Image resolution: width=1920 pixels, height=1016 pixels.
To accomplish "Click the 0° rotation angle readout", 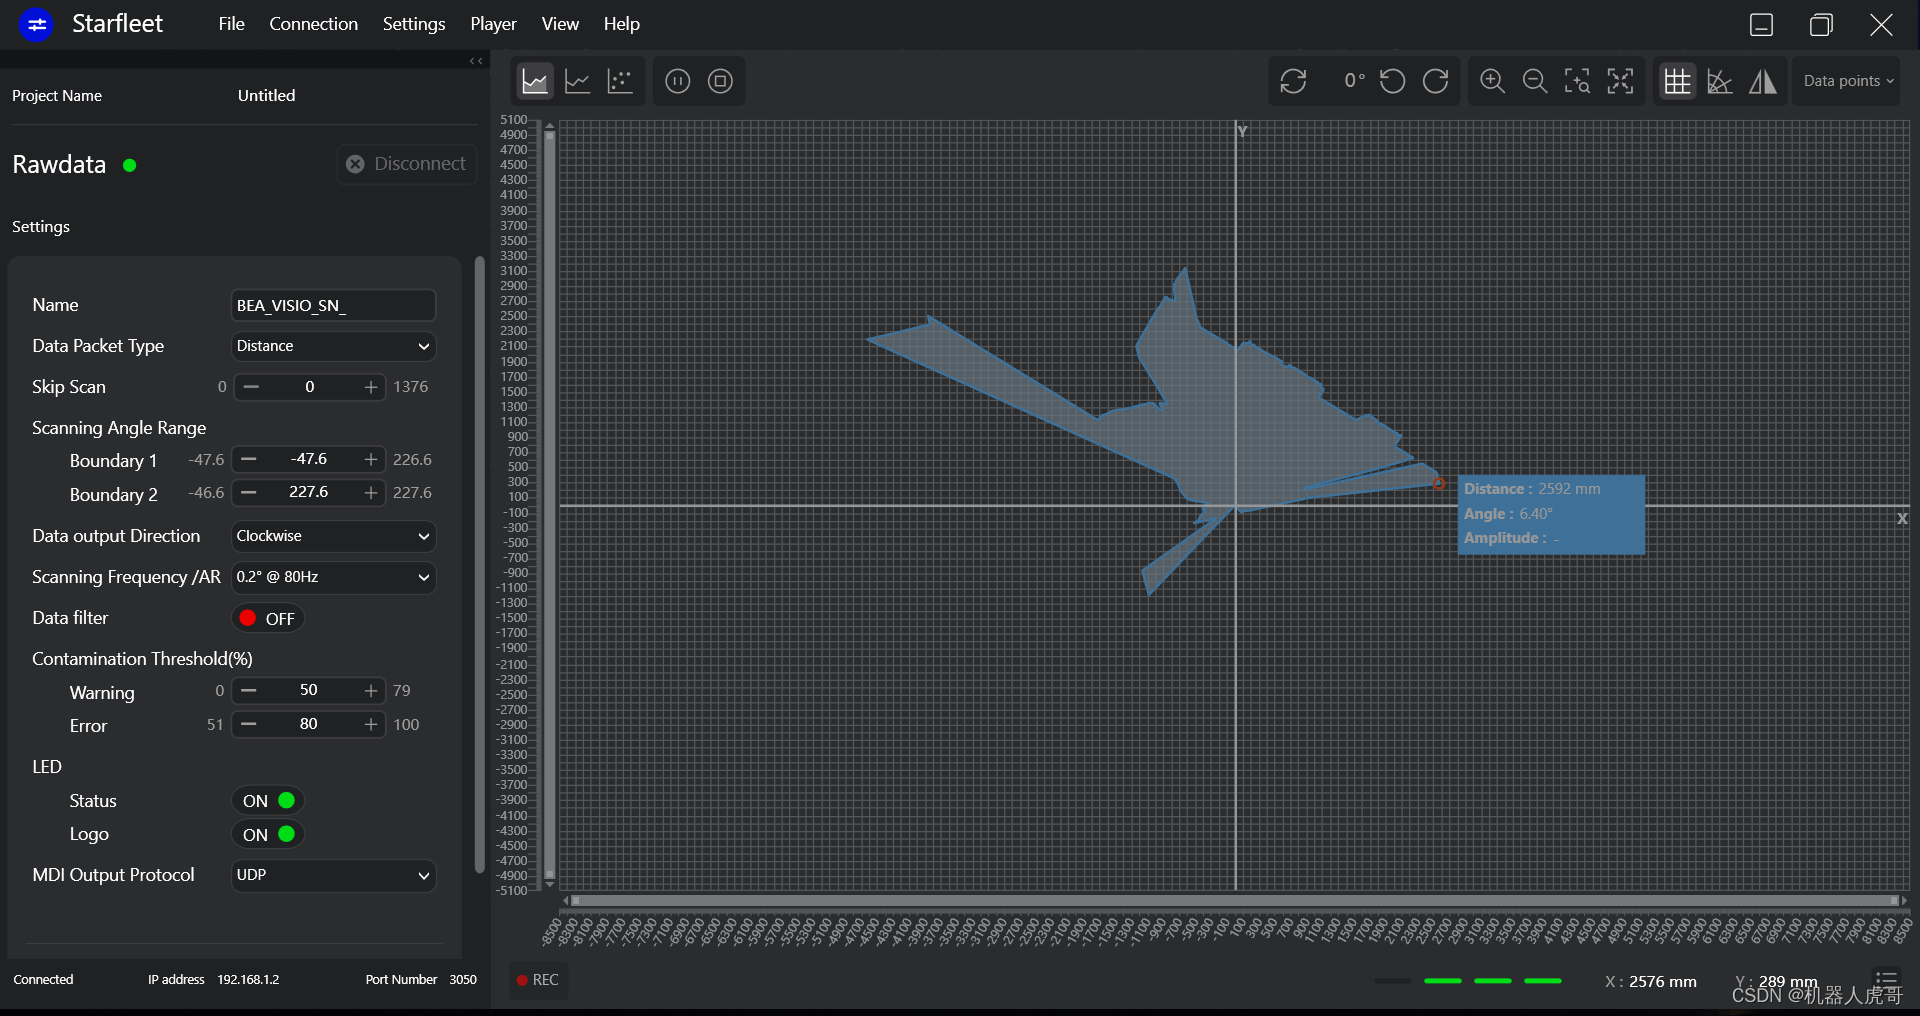I will point(1354,81).
